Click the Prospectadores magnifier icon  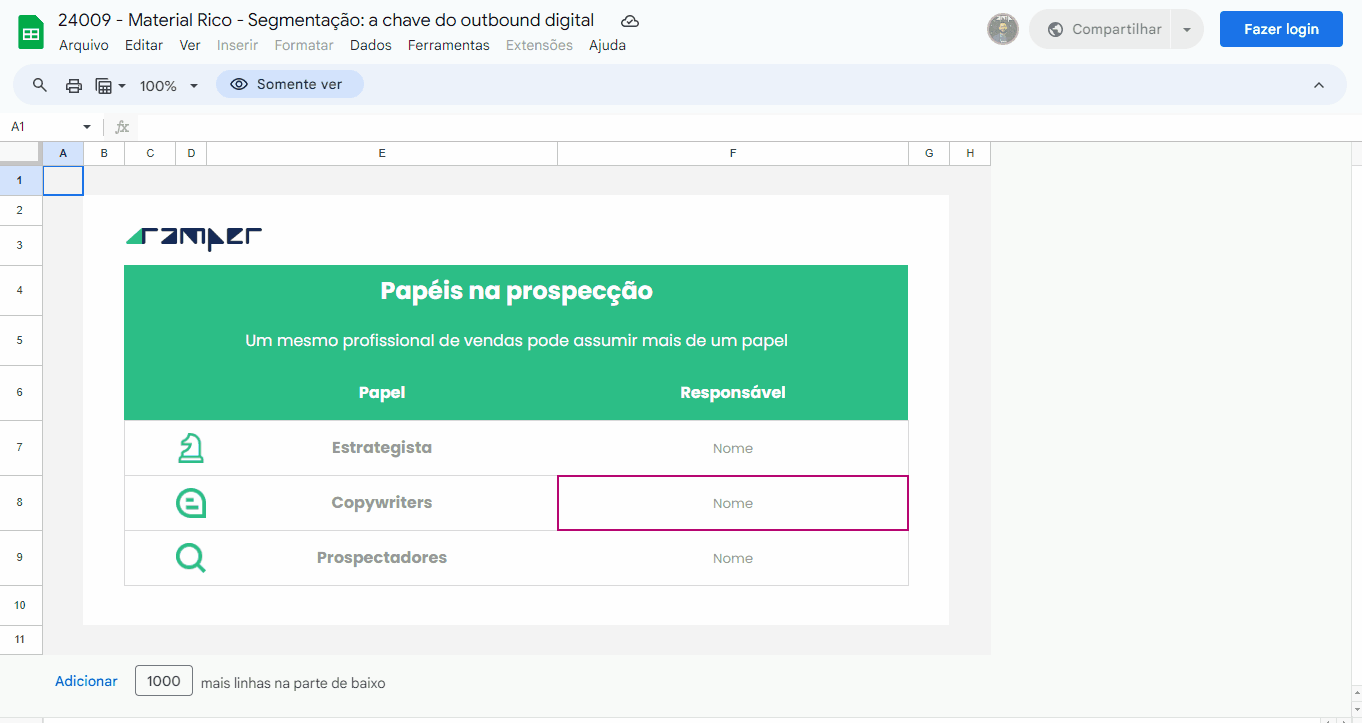pos(190,558)
